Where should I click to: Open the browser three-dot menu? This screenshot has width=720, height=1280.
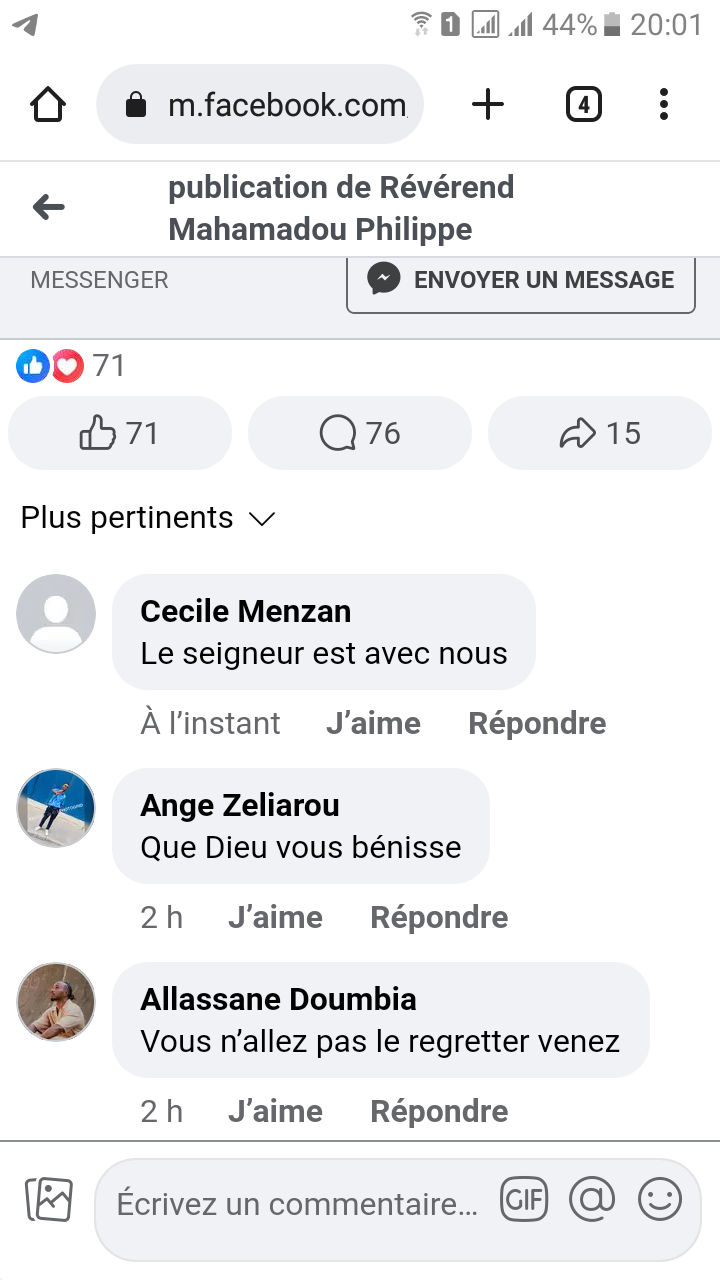click(664, 105)
